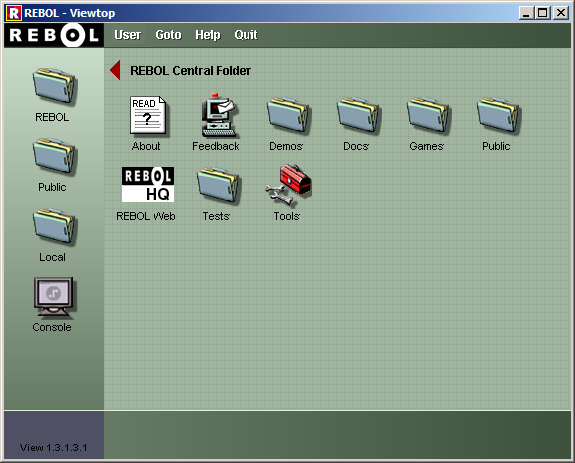The image size is (575, 463).
Task: Click the Feedback label
Action: point(216,146)
